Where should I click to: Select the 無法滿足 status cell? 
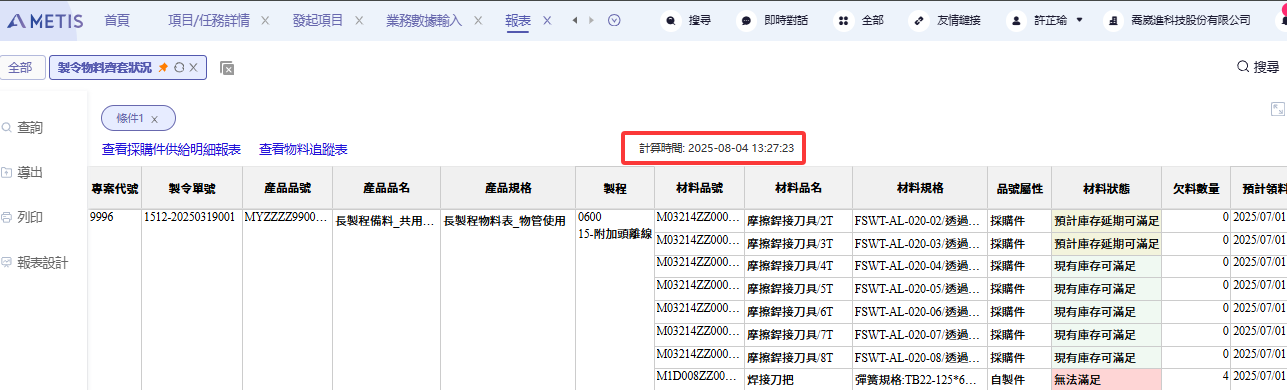tap(1106, 380)
